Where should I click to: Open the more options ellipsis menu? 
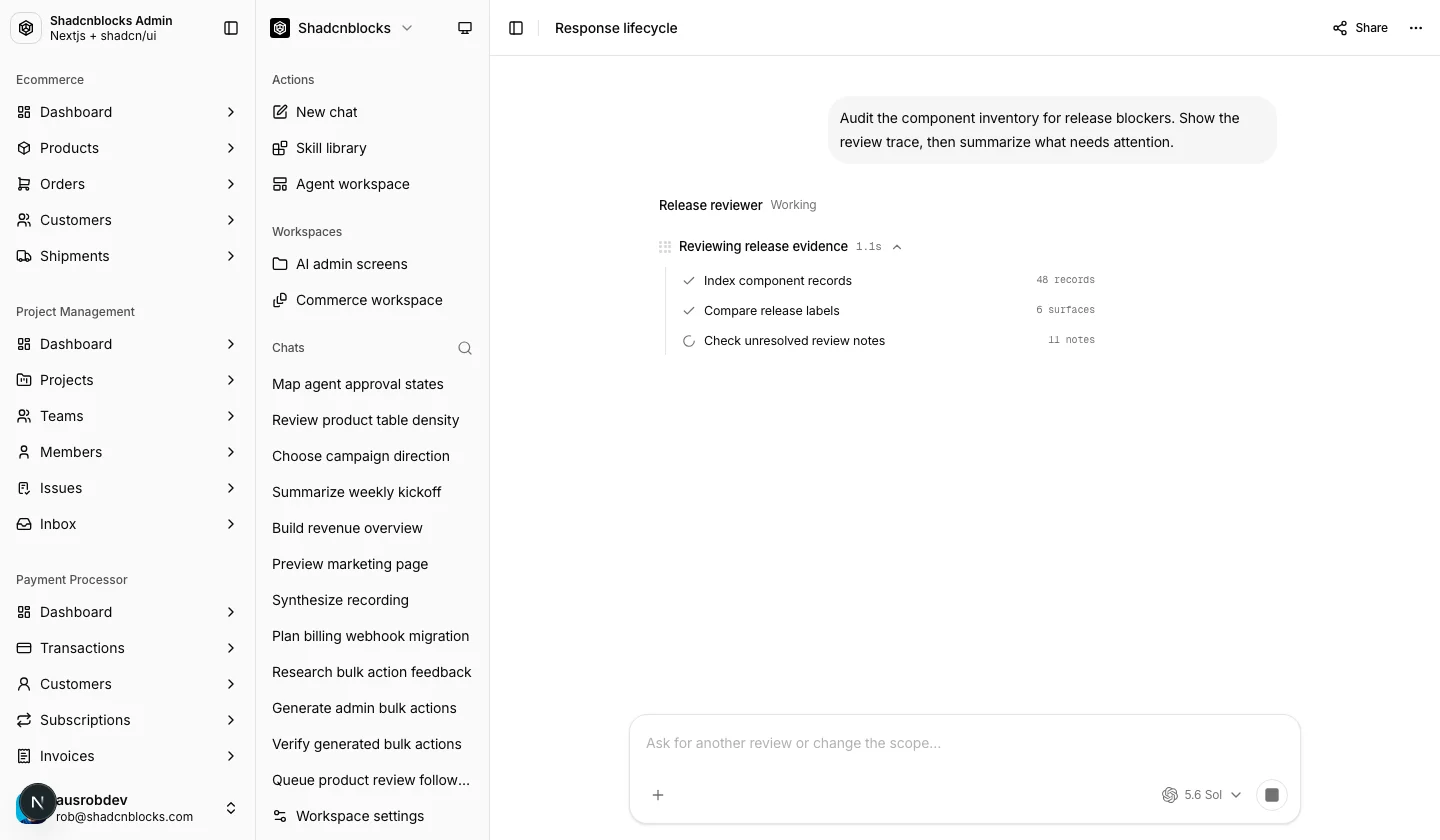(x=1416, y=28)
